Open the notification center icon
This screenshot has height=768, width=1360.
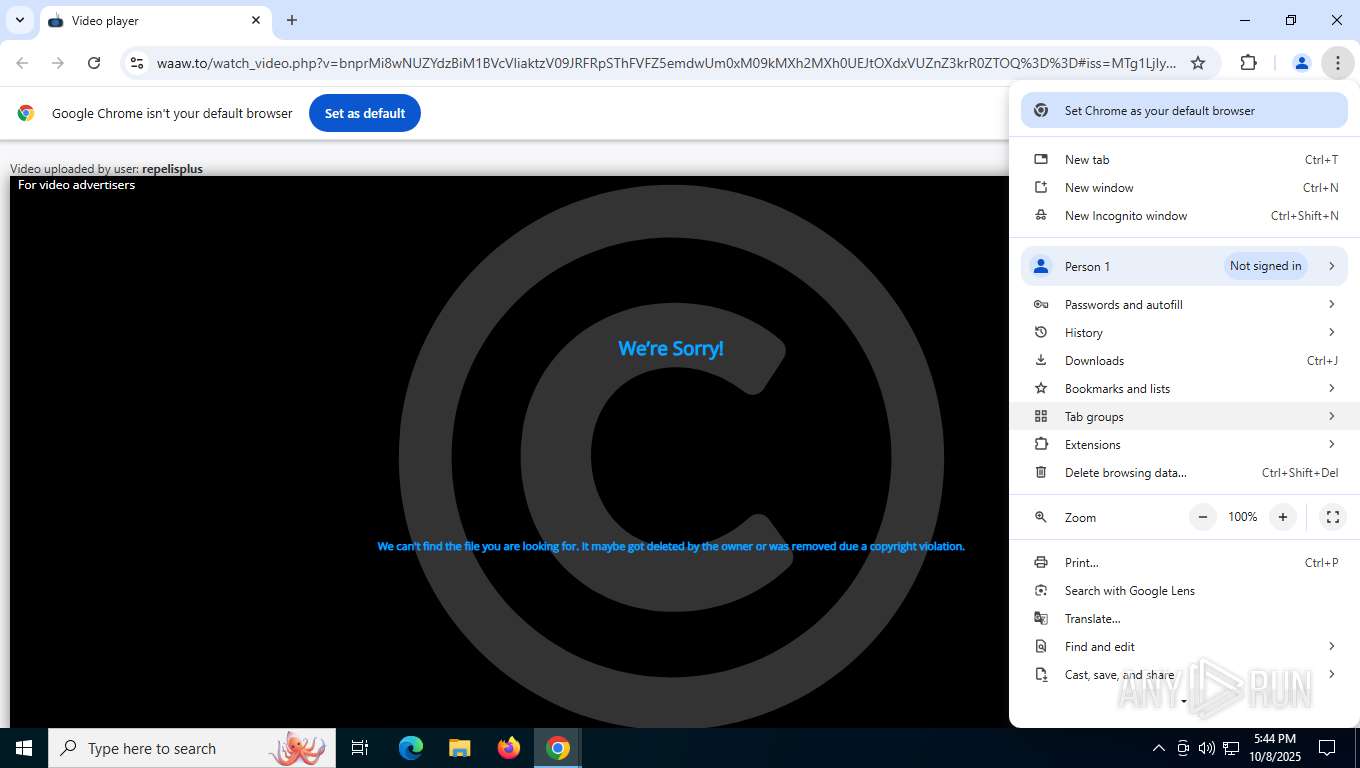[1327, 748]
